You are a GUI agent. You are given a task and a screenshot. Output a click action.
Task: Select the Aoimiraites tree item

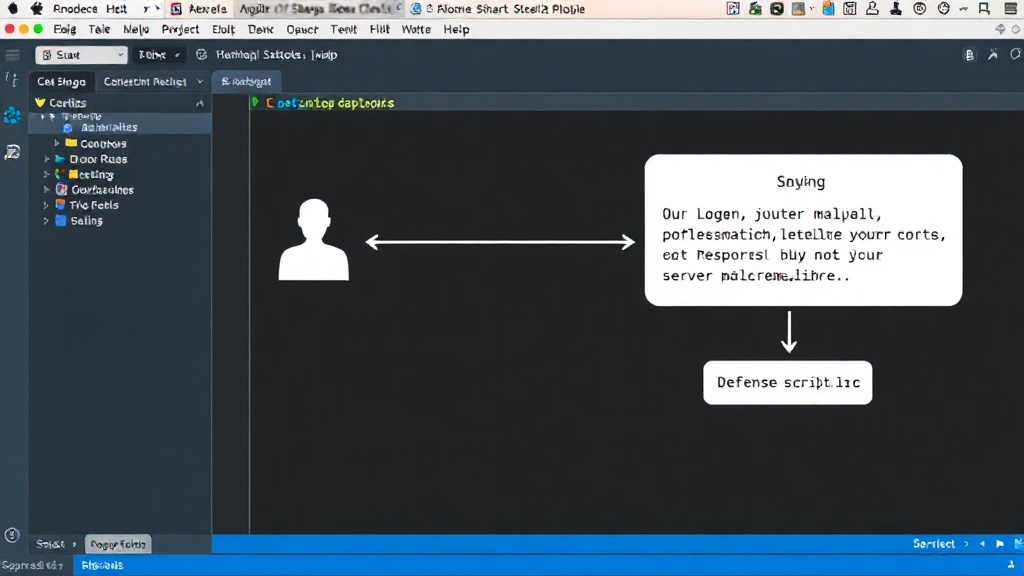point(109,127)
